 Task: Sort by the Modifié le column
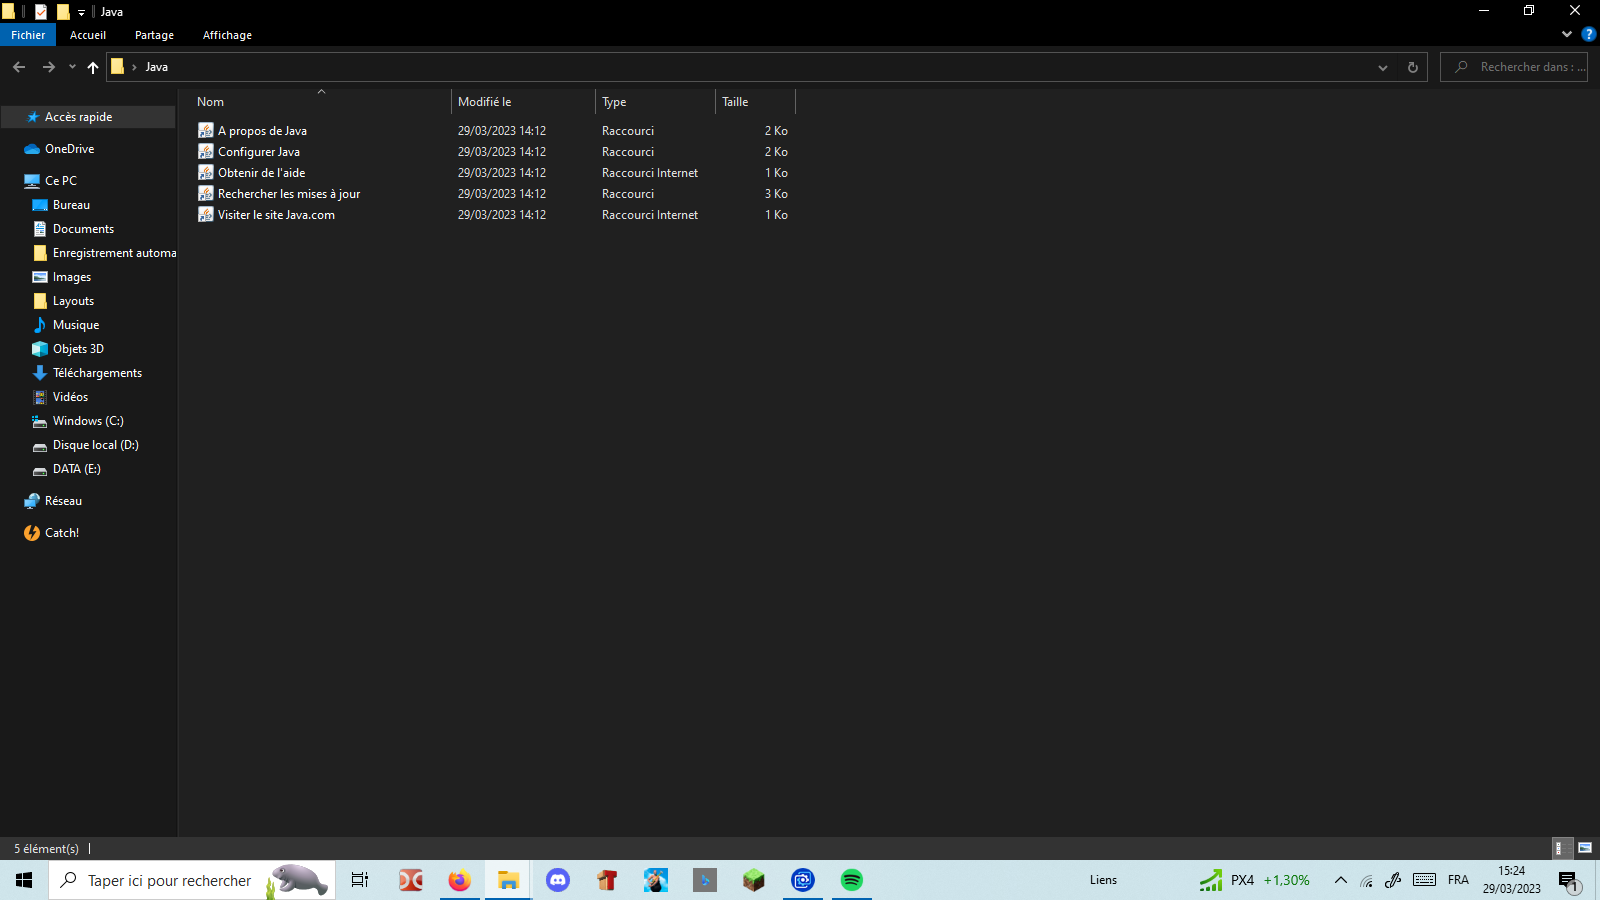tap(485, 102)
